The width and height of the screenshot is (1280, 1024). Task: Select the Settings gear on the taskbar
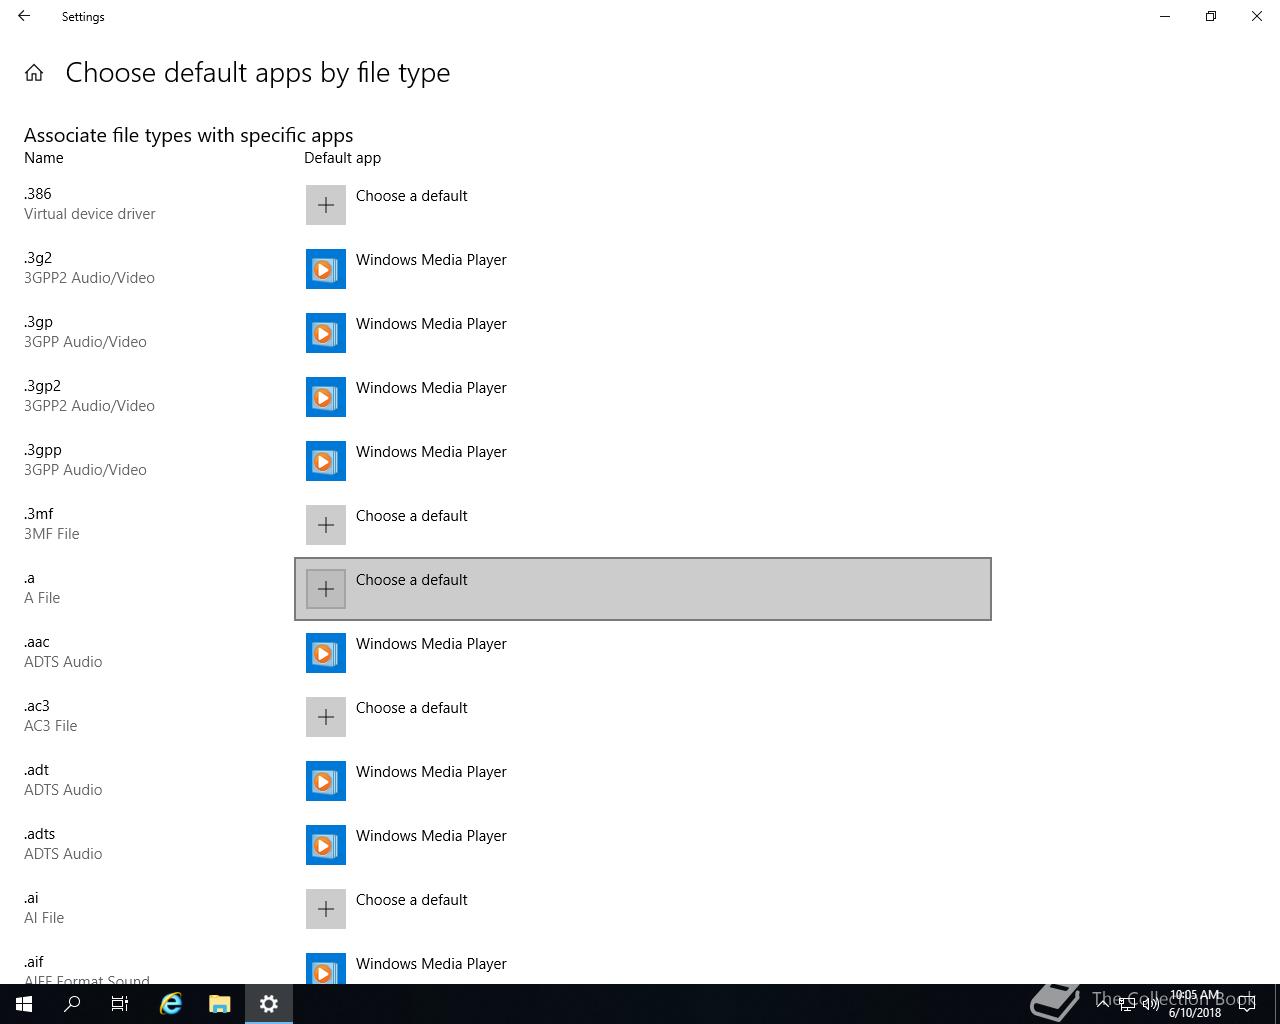268,1004
